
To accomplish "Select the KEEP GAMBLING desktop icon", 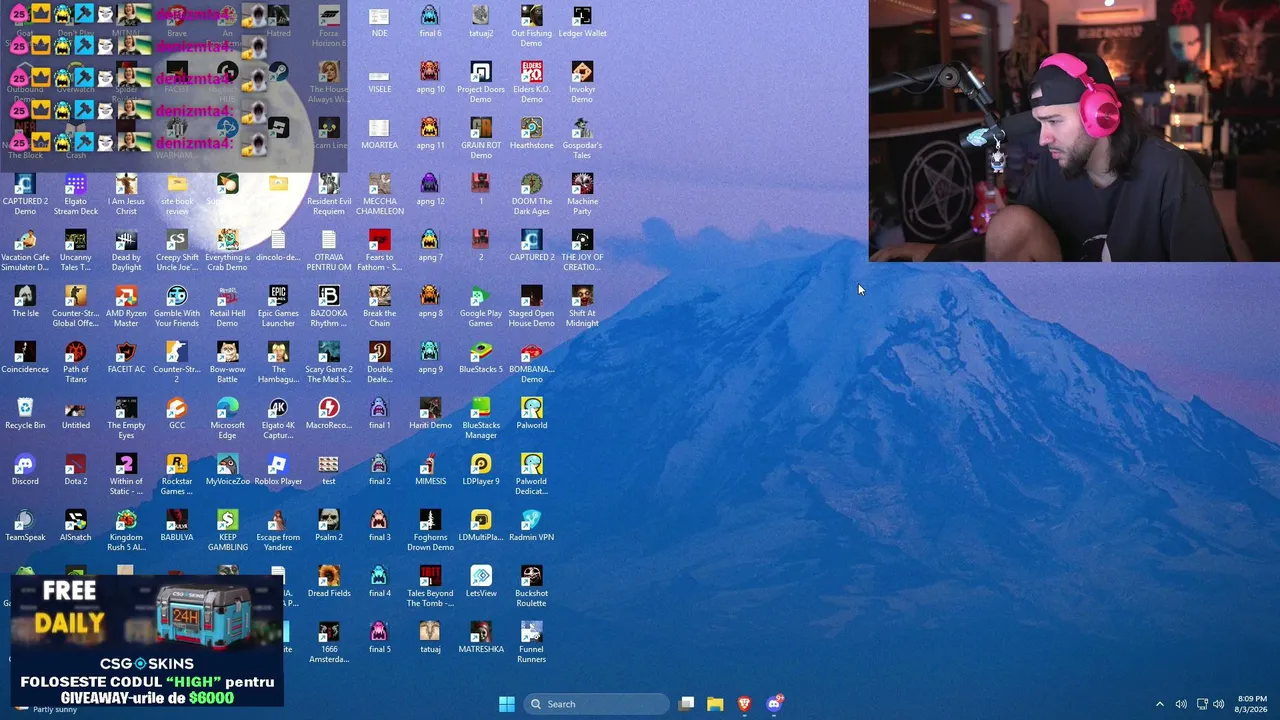I will [x=227, y=531].
